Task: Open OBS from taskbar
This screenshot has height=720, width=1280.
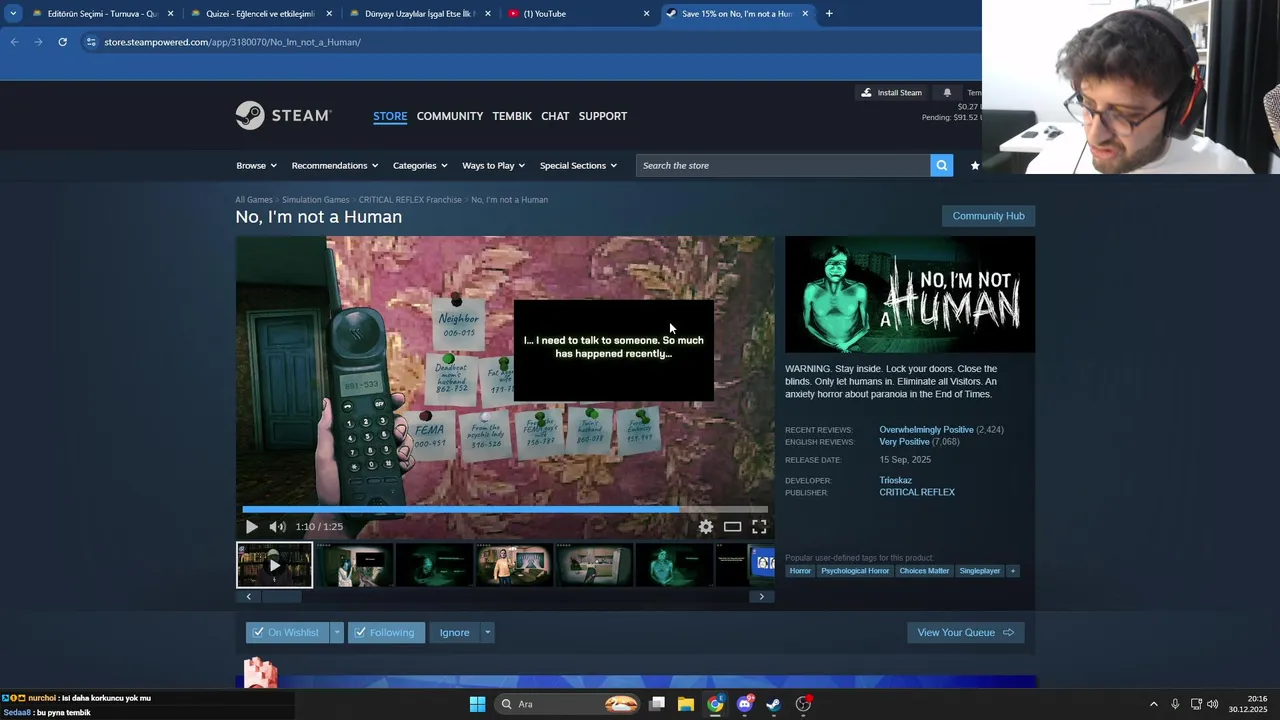Action: pyautogui.click(x=803, y=704)
